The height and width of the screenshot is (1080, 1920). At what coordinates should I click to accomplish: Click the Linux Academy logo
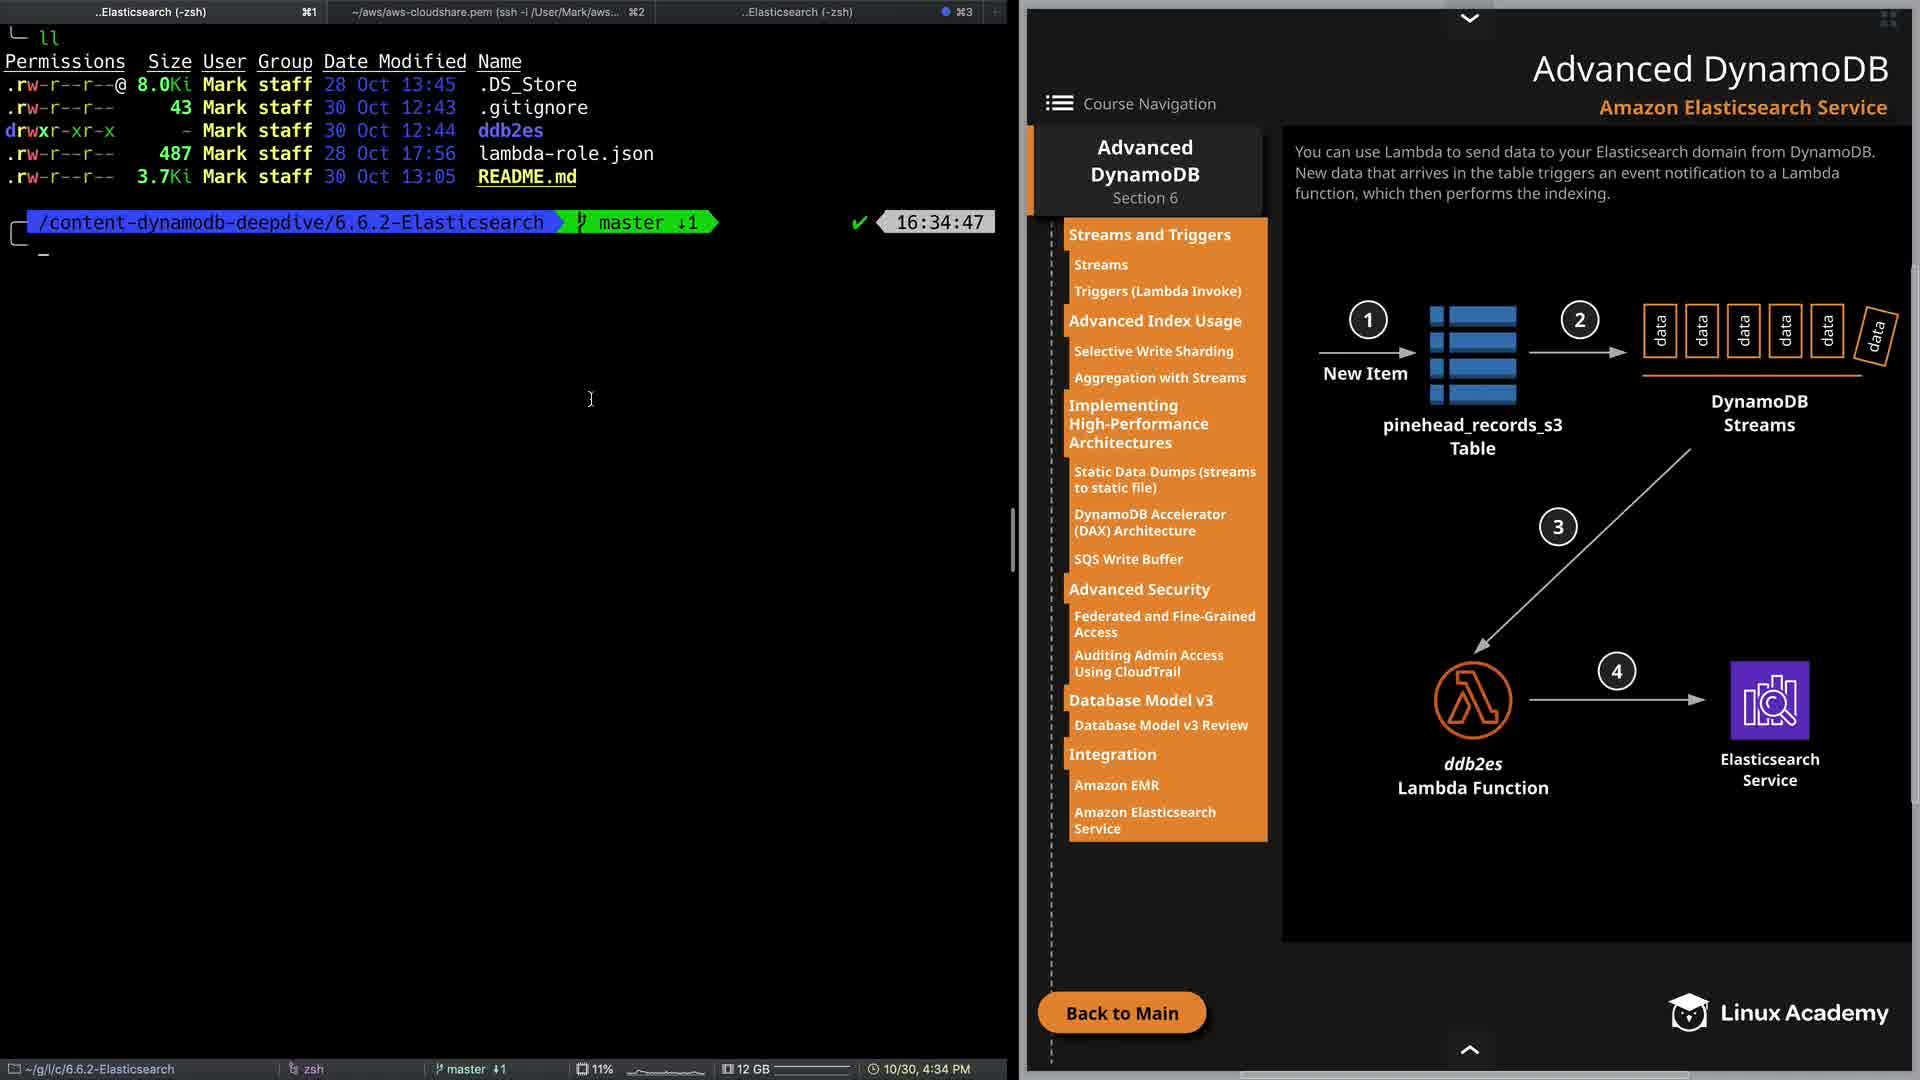[1778, 1012]
